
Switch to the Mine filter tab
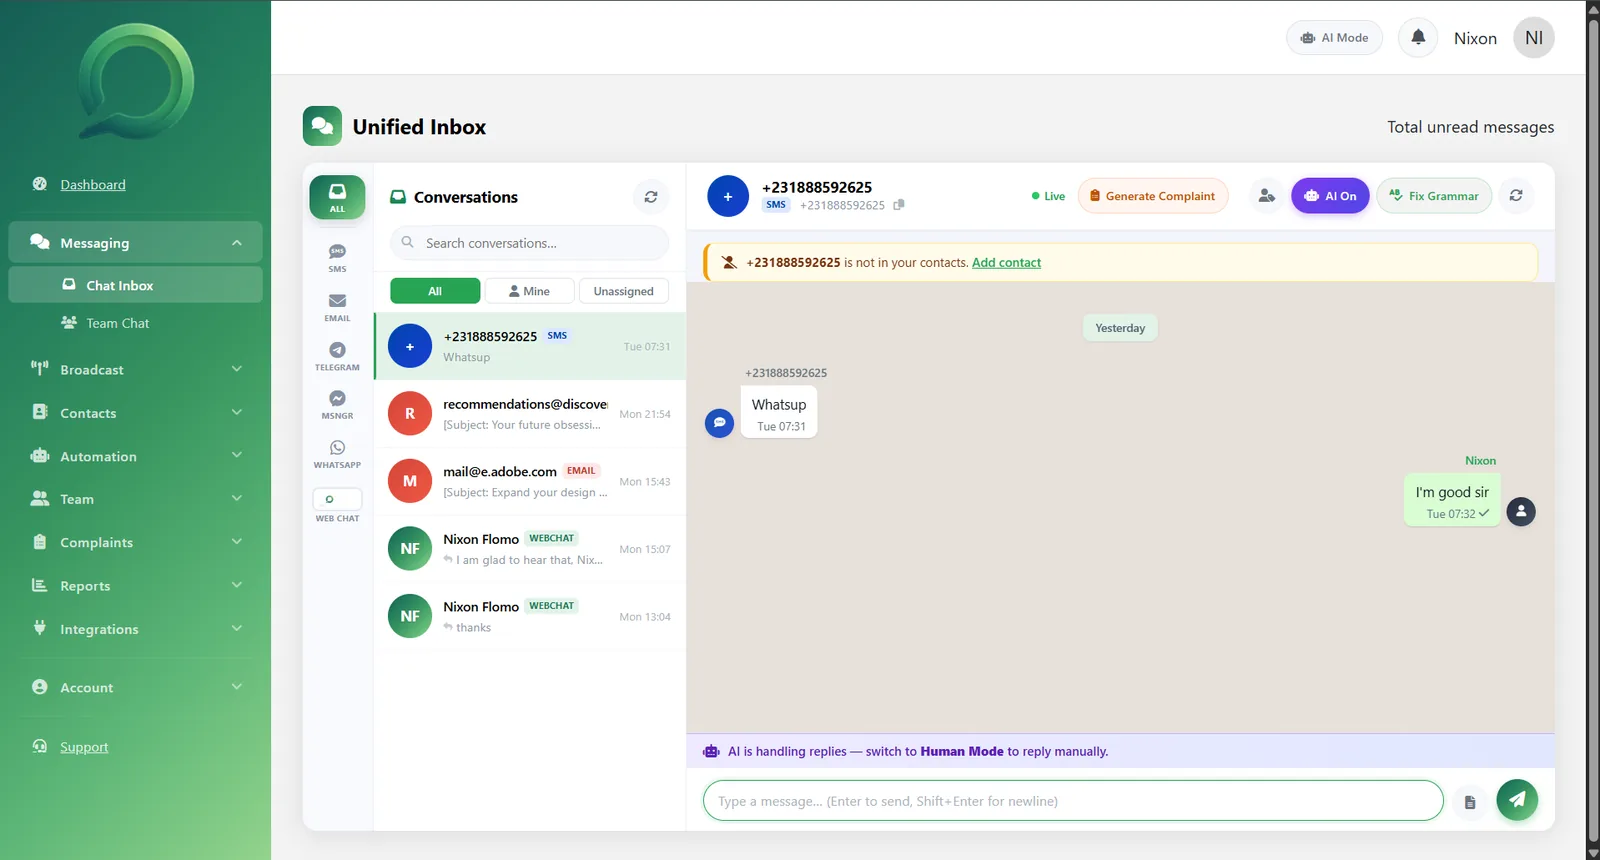tap(529, 291)
